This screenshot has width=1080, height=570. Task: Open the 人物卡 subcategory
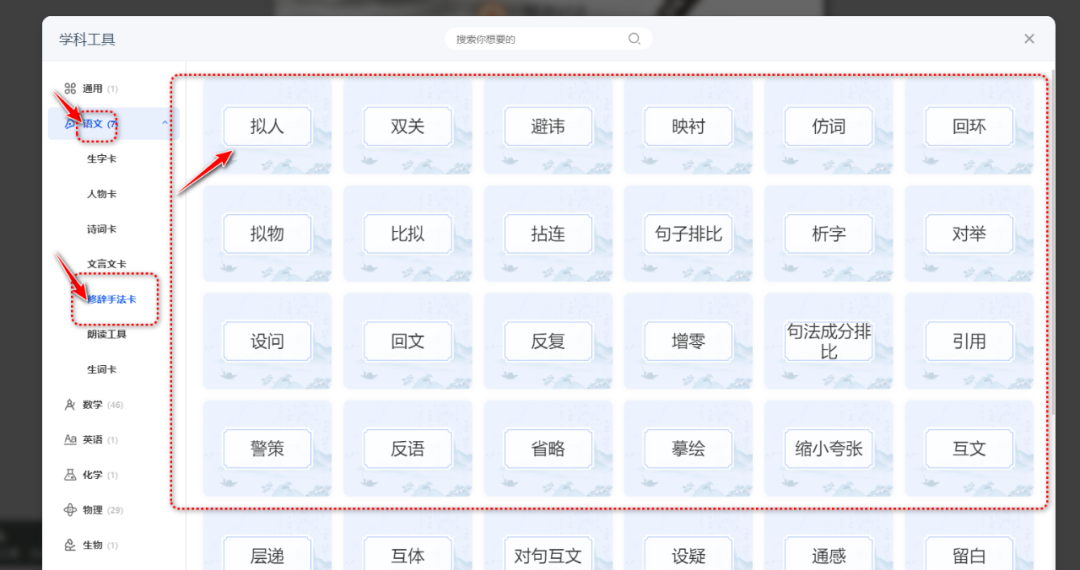pos(101,193)
